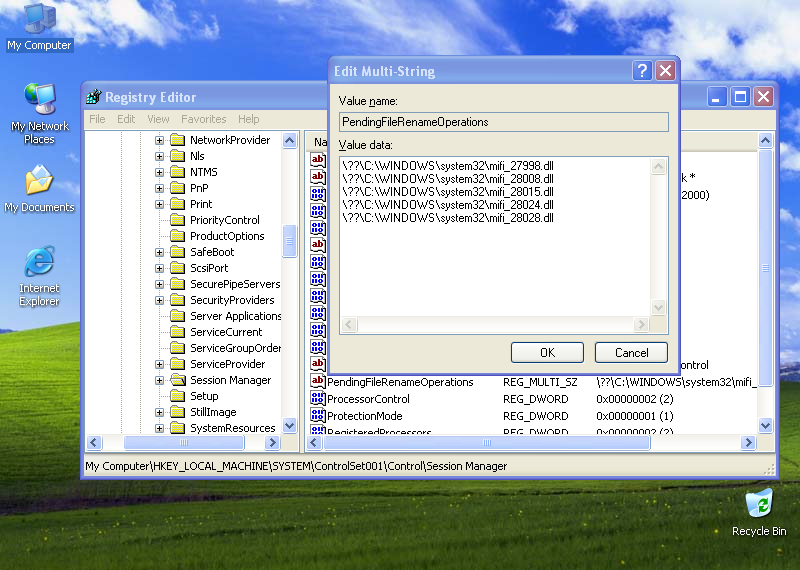800x570 pixels.
Task: Expand the NetworkProvider tree node
Action: 159,140
